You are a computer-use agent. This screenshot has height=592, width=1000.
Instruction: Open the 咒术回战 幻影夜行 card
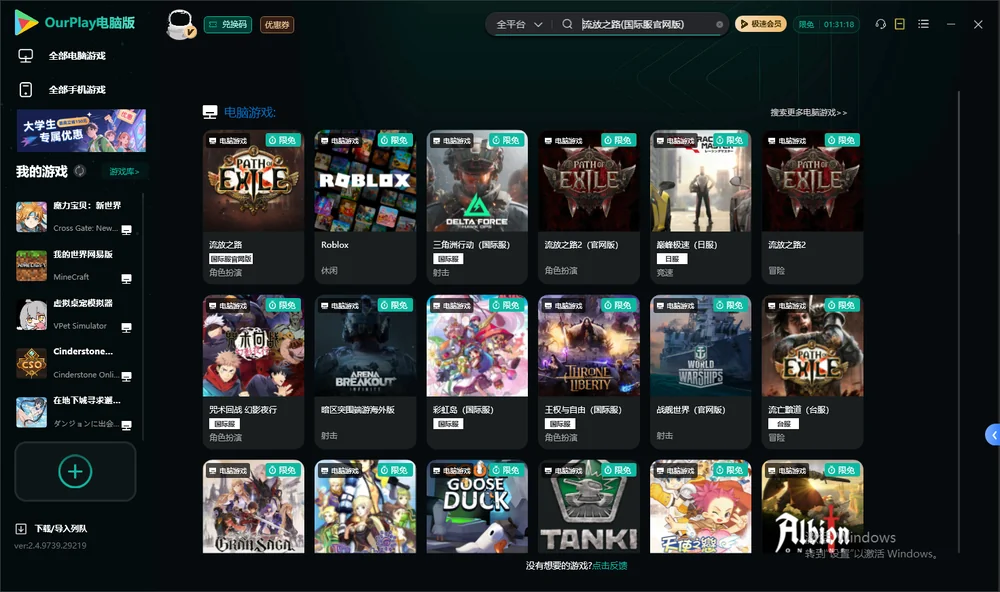[253, 372]
